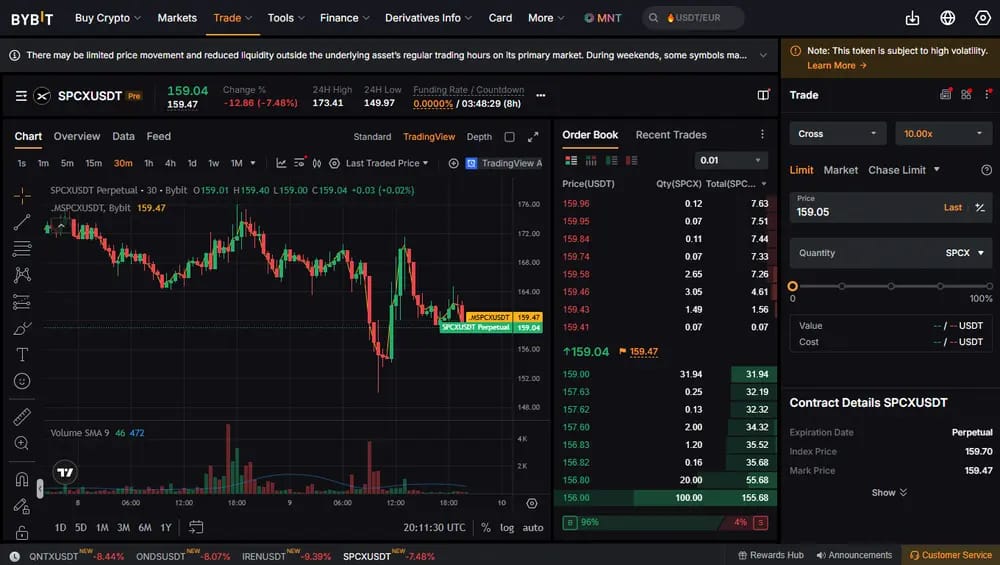This screenshot has width=1000, height=565.
Task: Open order book precision 0.01 dropdown
Action: (x=731, y=160)
